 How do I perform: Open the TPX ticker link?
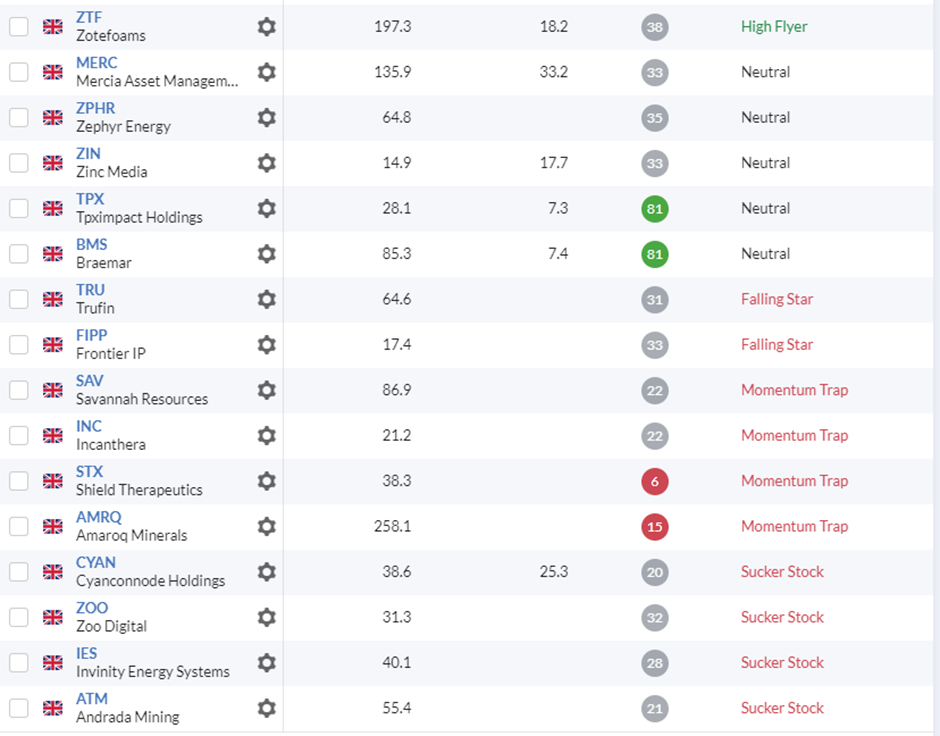[x=90, y=199]
